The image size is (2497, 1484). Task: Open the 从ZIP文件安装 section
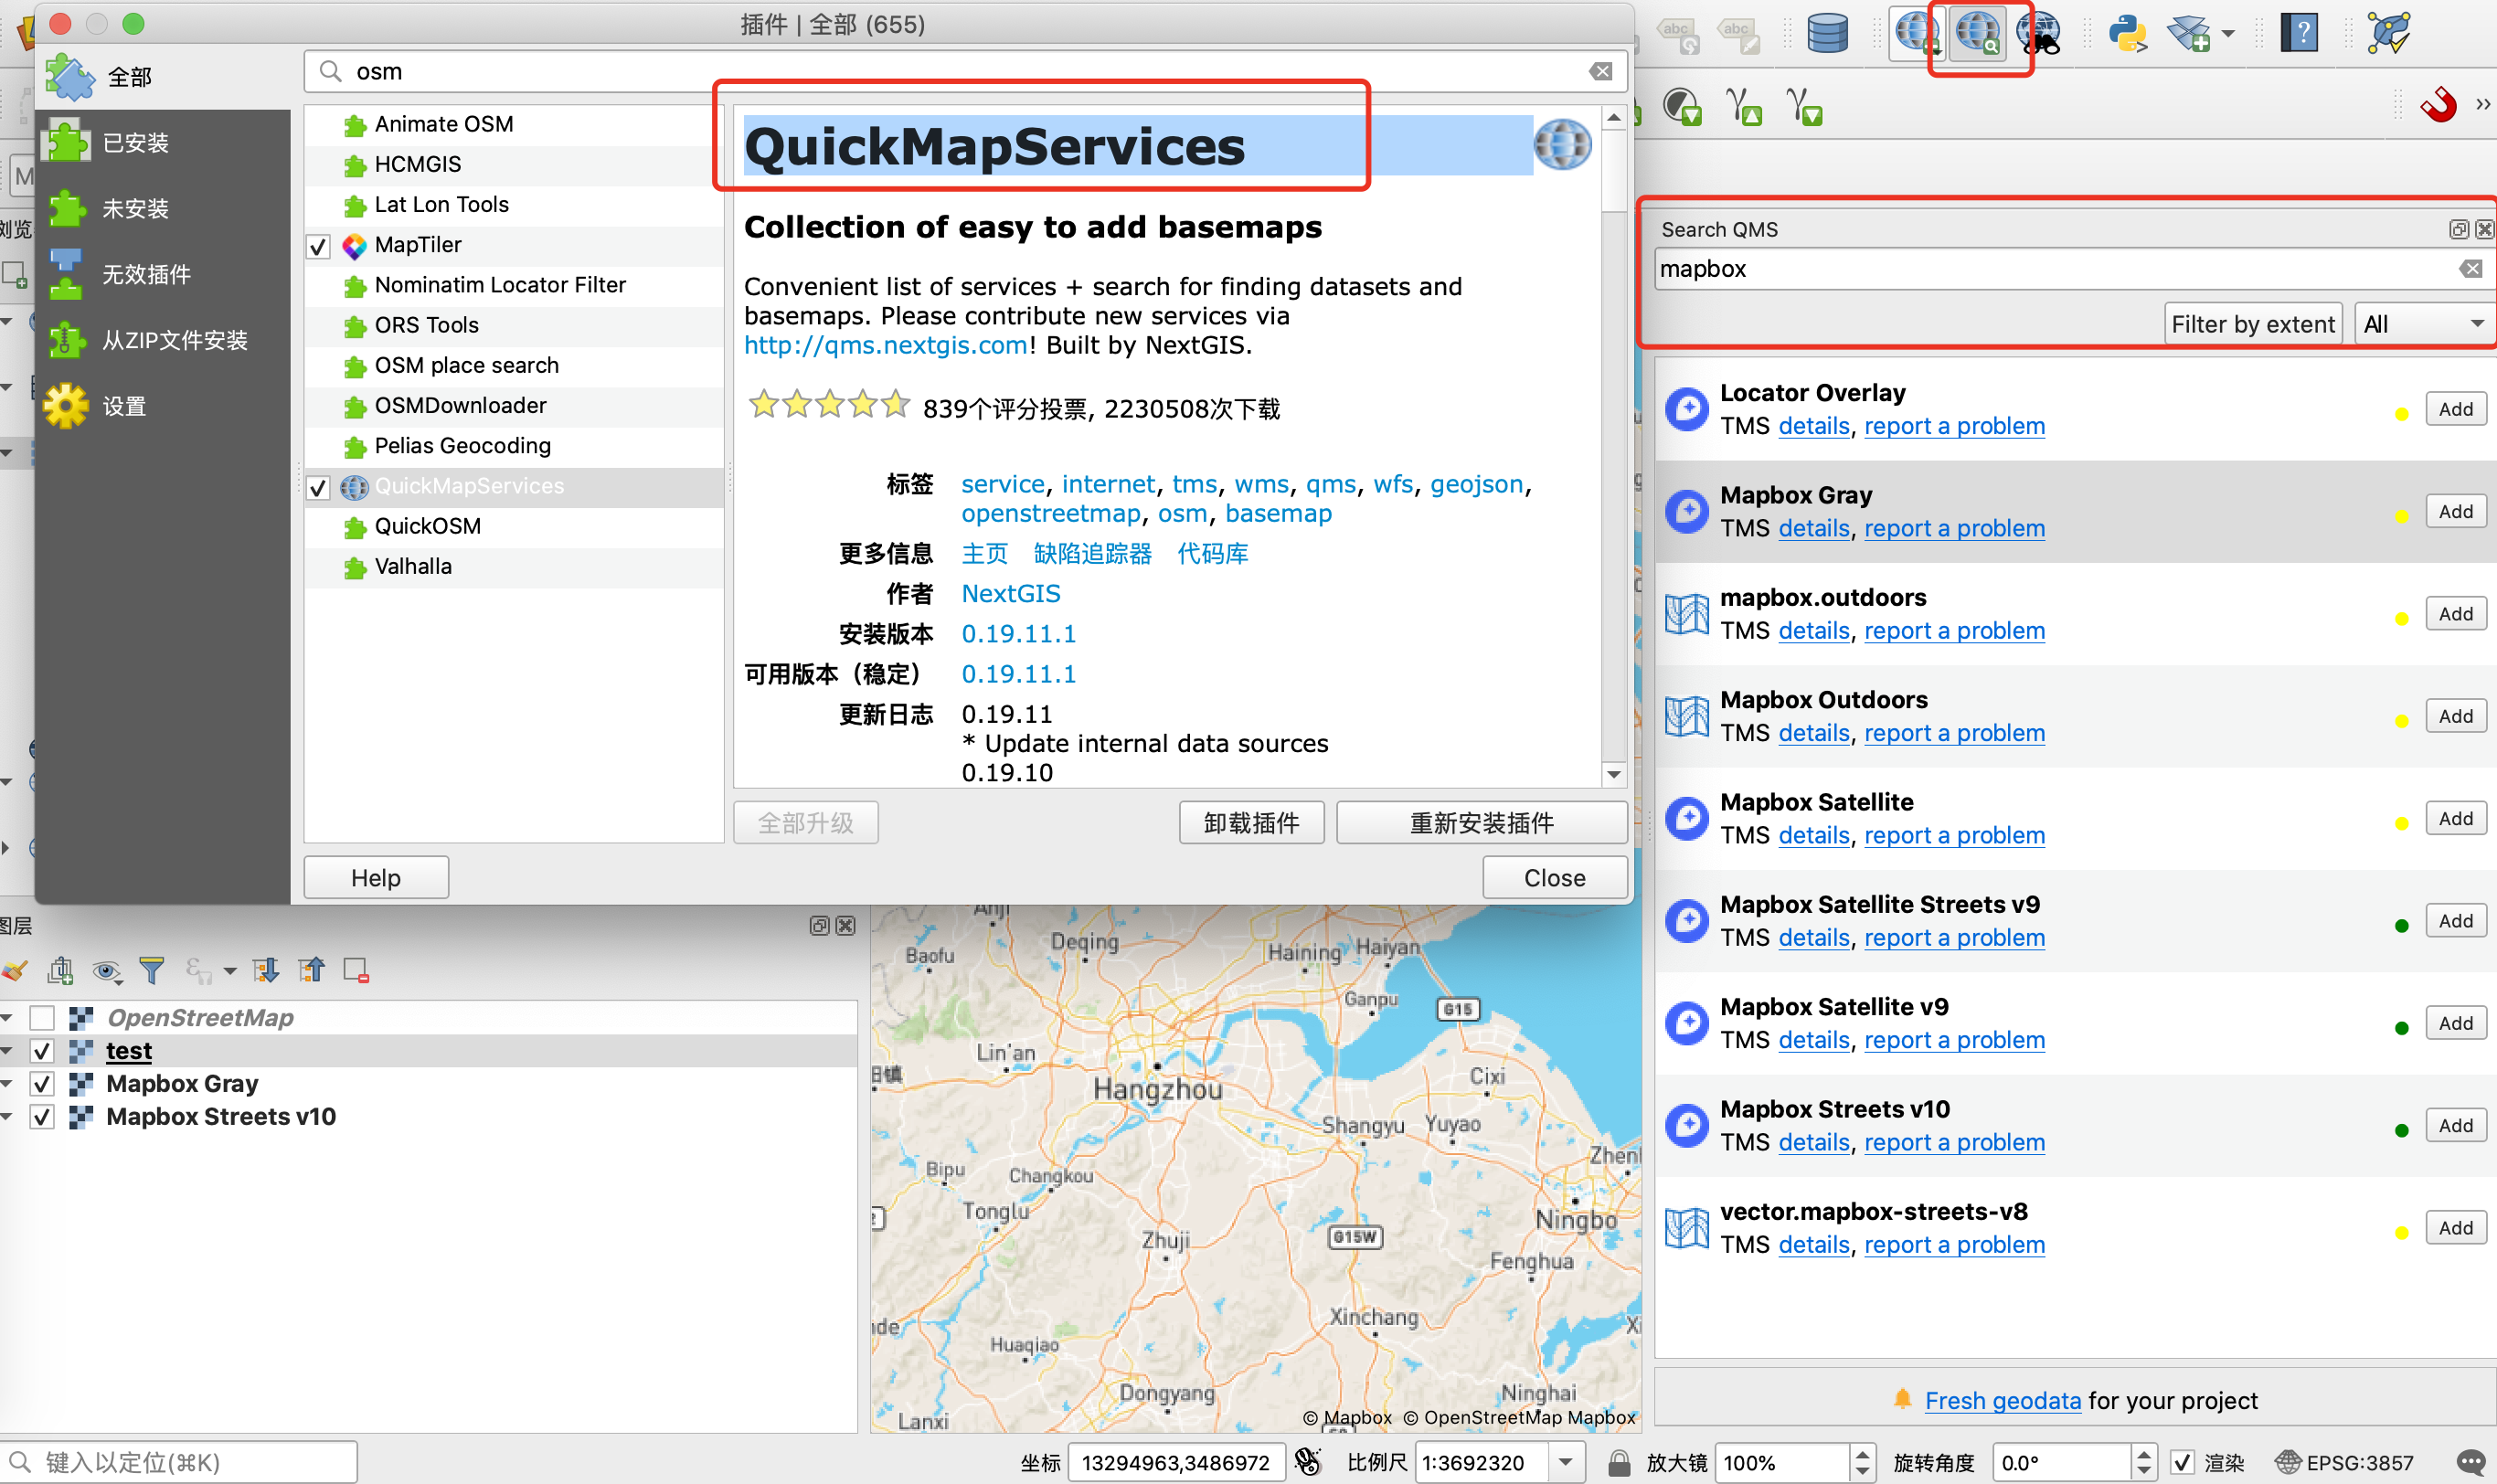174,340
